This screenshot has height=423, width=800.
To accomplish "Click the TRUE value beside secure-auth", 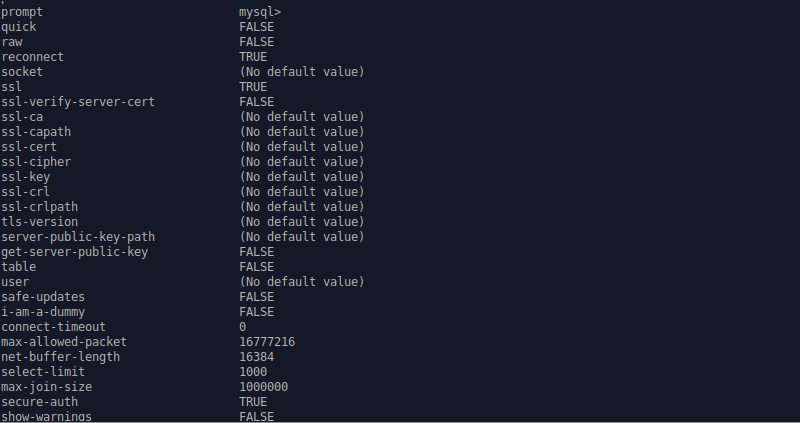I will click(x=253, y=402).
